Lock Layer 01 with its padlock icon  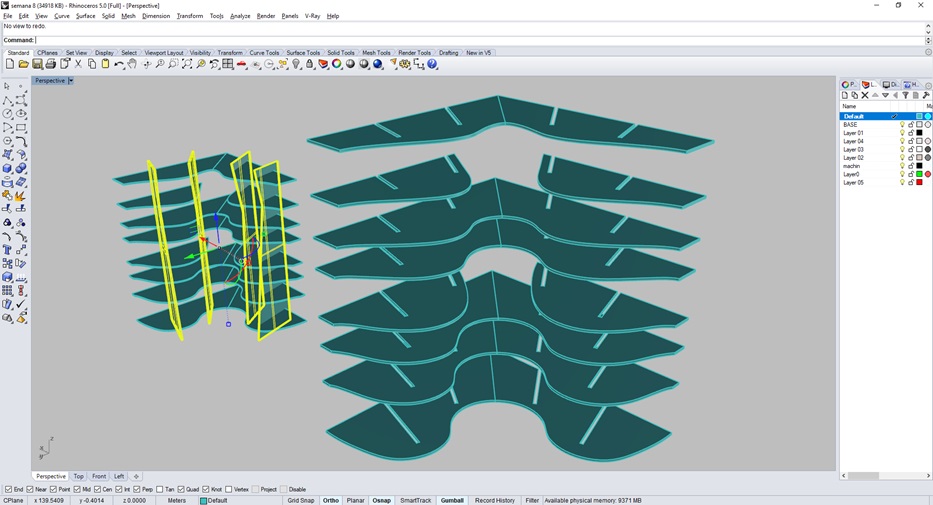tap(911, 133)
